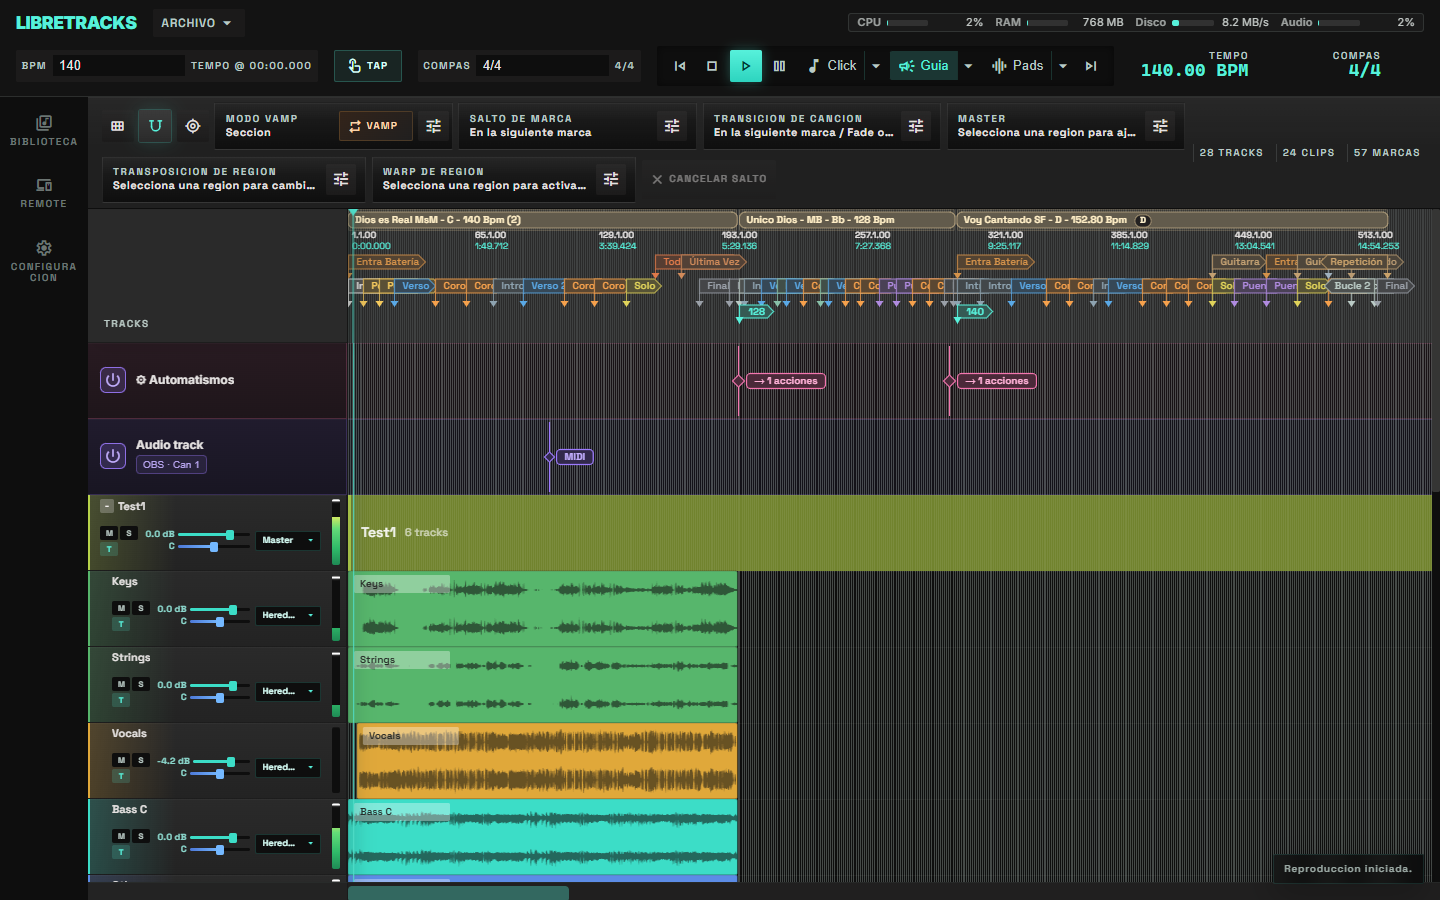Open Modo Vamp settings sliders icon
The image size is (1440, 900).
pyautogui.click(x=433, y=126)
